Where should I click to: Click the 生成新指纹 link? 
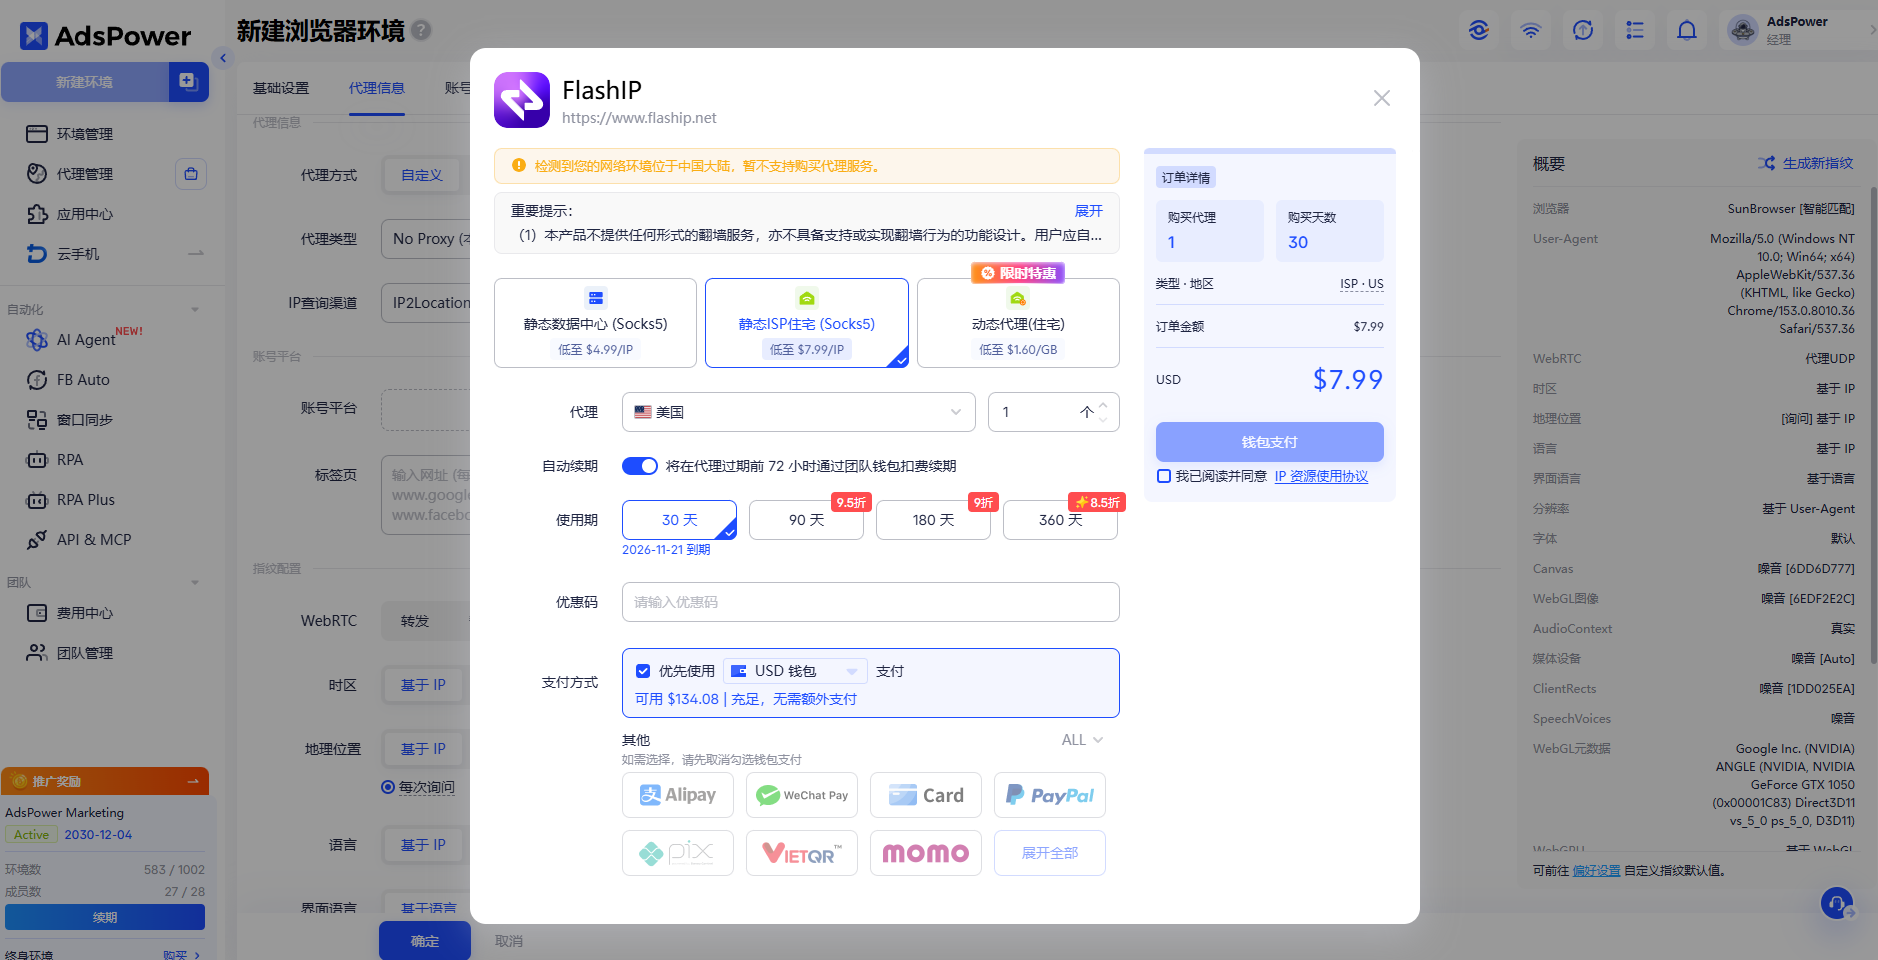[x=1806, y=163]
